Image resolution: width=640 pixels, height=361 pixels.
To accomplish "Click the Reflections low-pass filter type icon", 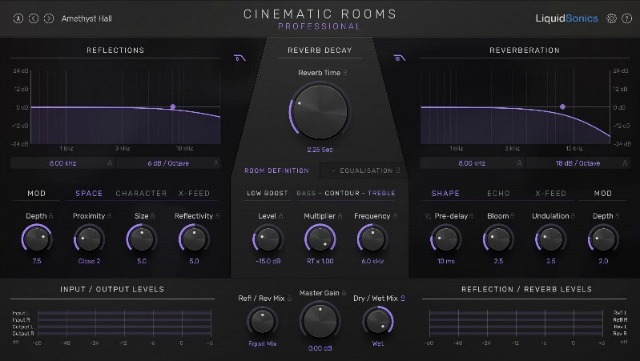I will point(240,58).
